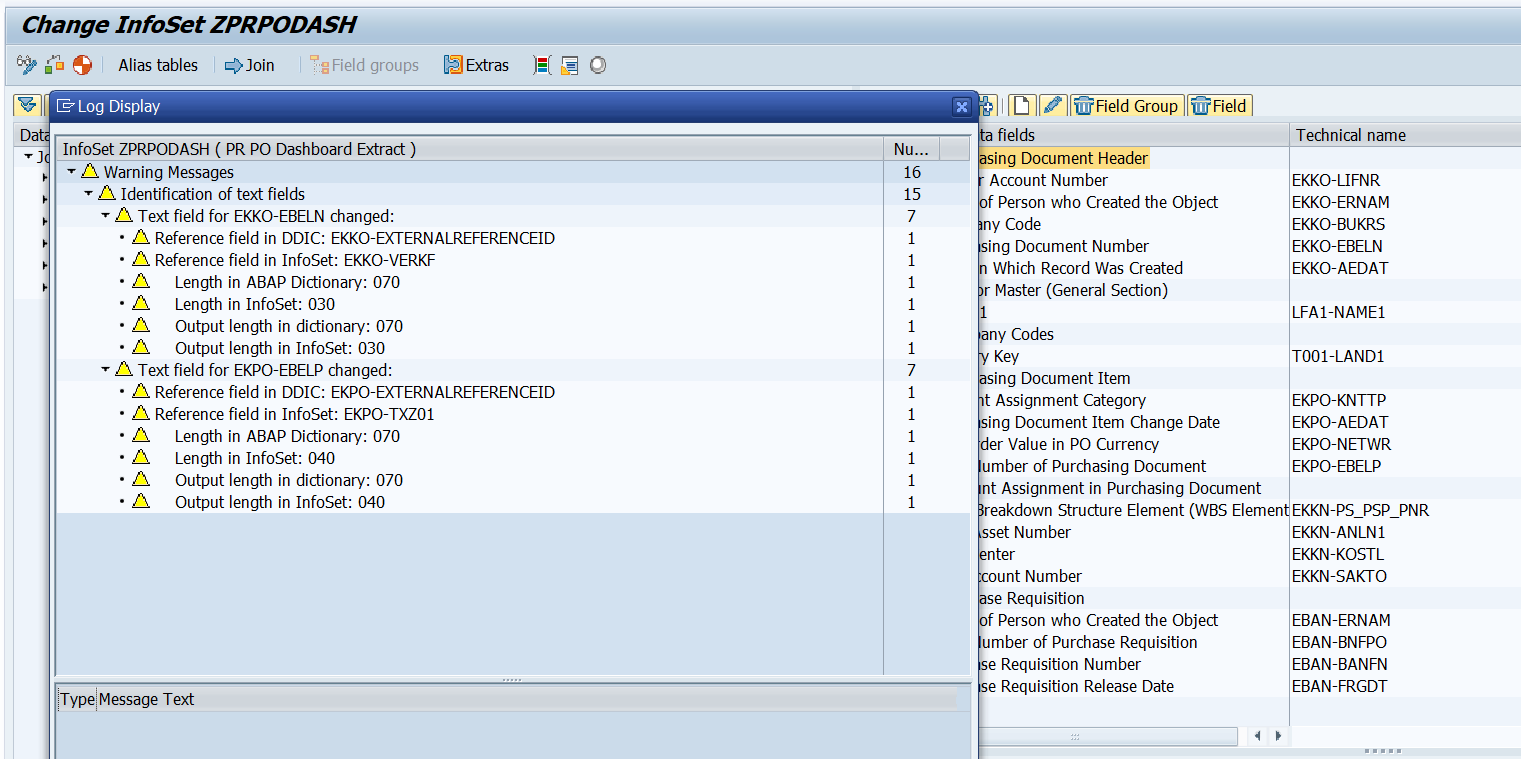
Task: Collapse the Warning Messages node
Action: tap(70, 172)
